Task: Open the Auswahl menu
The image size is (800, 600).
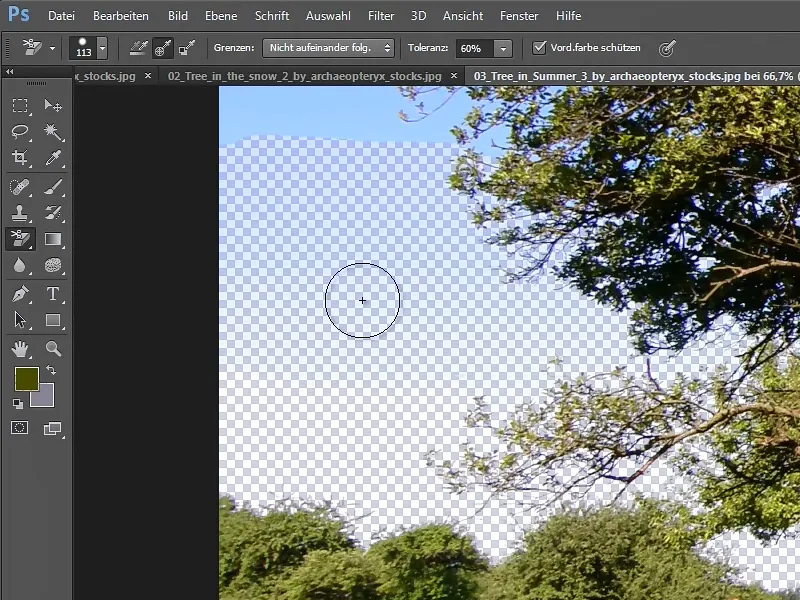Action: 328,16
